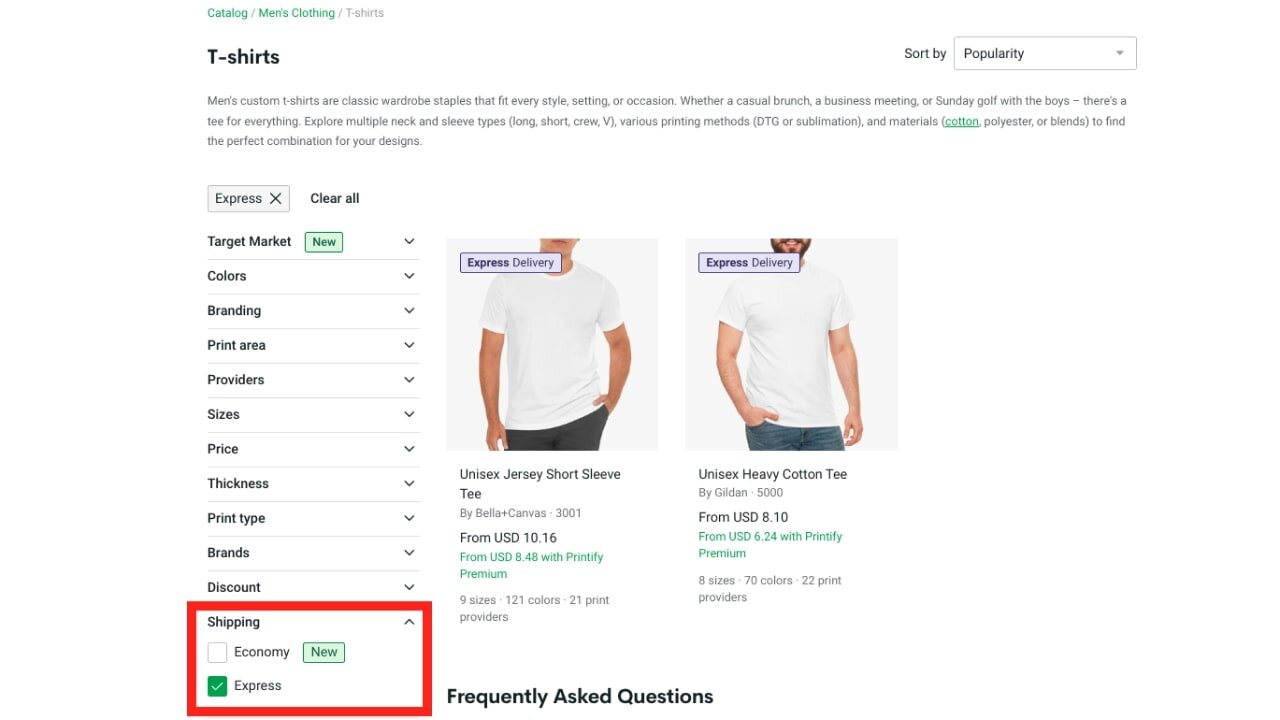The height and width of the screenshot is (720, 1280).
Task: Enable the Economy shipping checkbox
Action: pyautogui.click(x=217, y=652)
